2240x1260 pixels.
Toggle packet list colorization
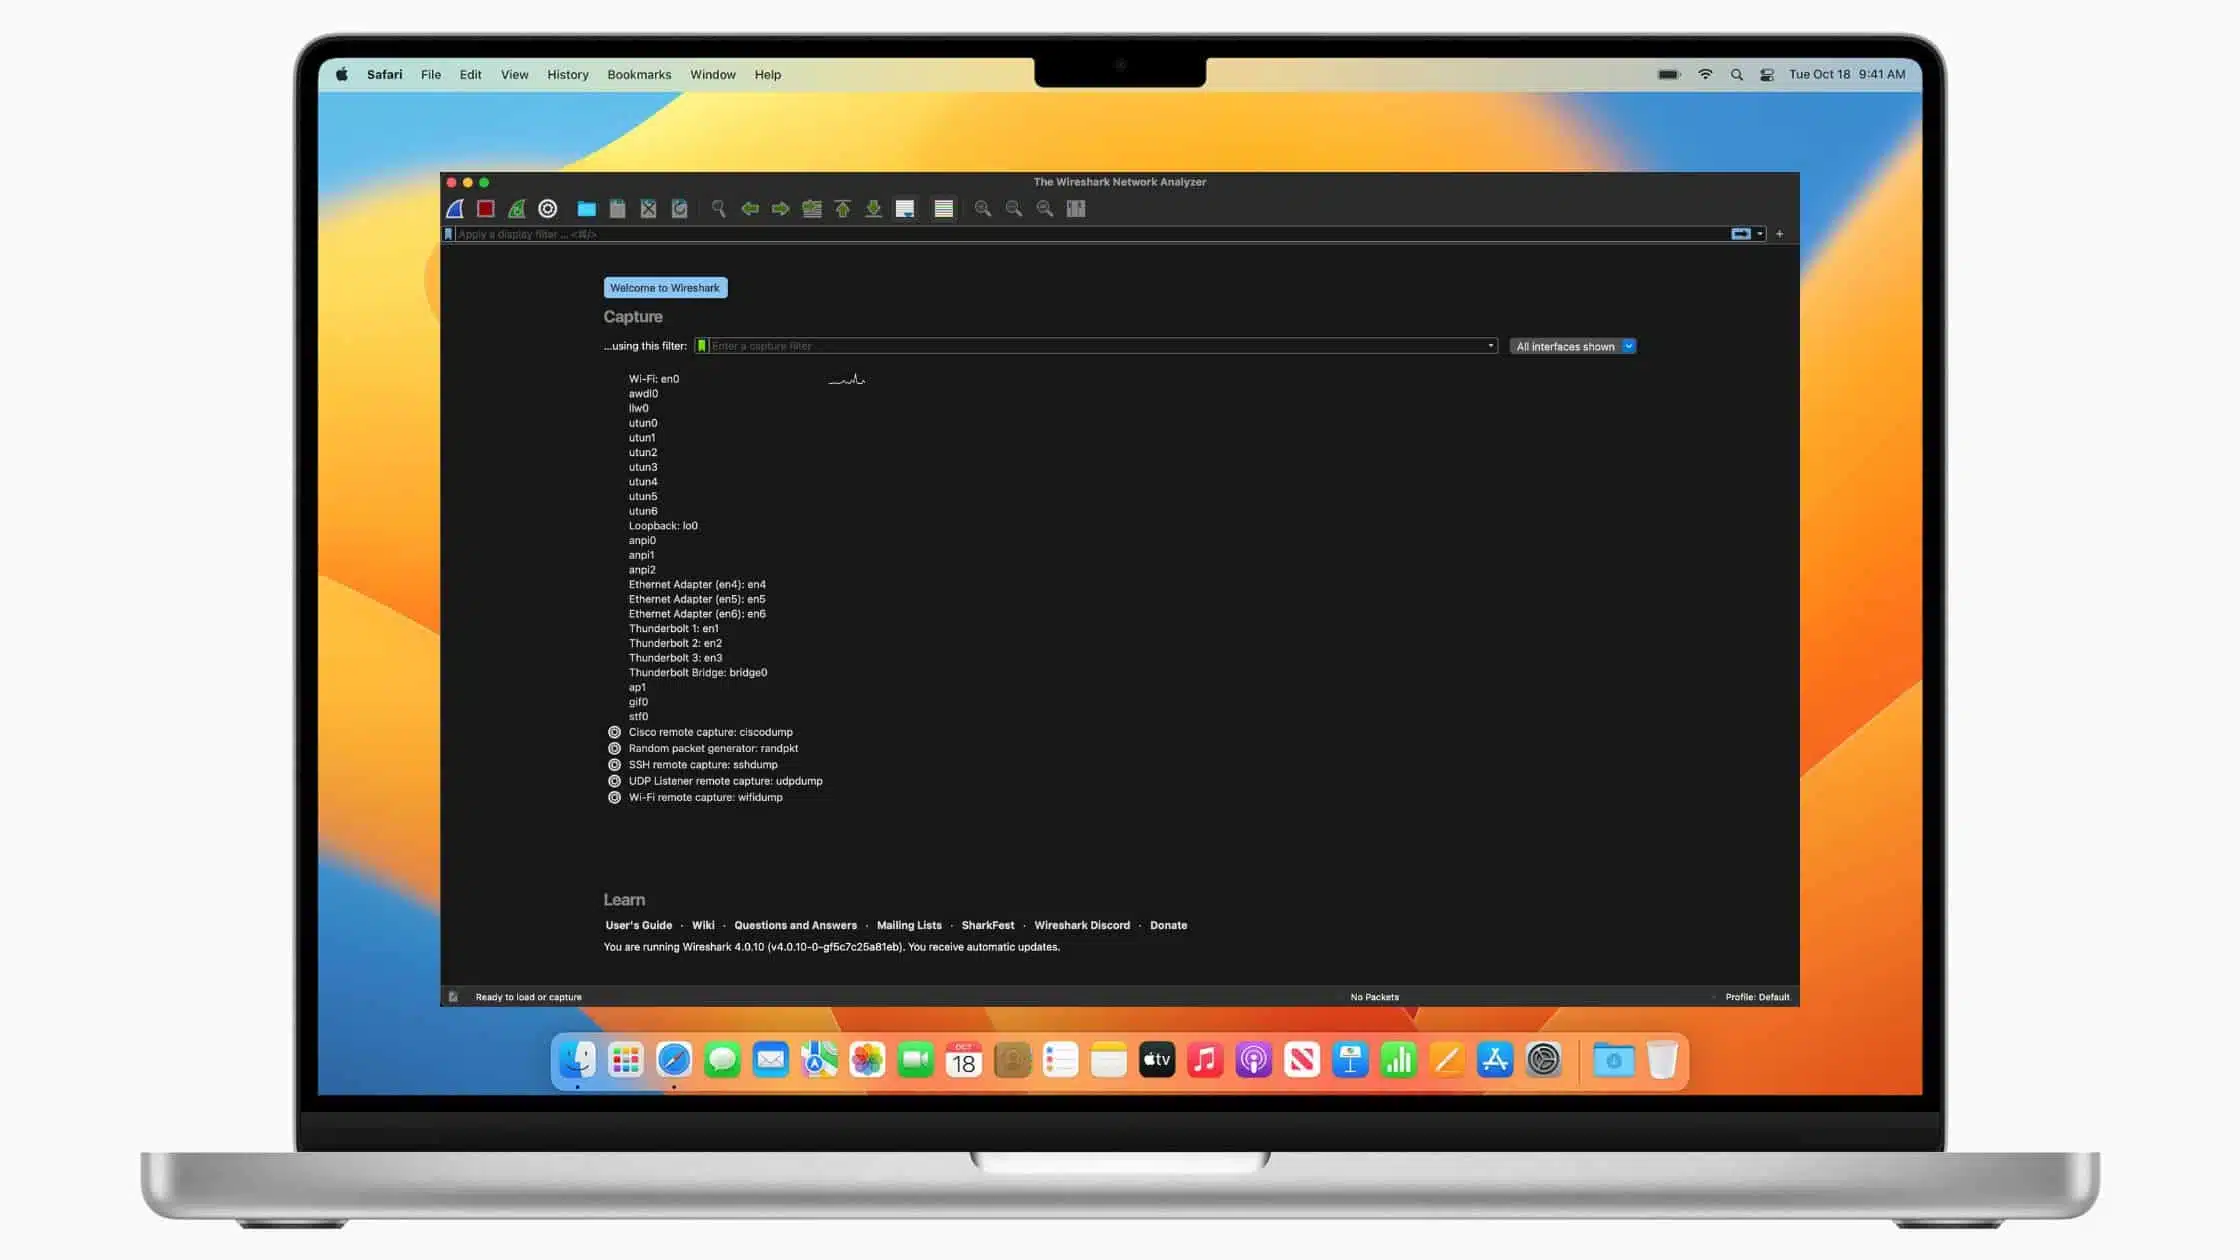pyautogui.click(x=944, y=209)
